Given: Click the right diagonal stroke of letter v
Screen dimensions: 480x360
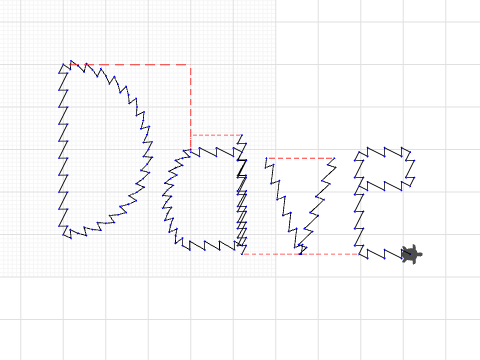Looking at the screenshot, I should 317,203.
